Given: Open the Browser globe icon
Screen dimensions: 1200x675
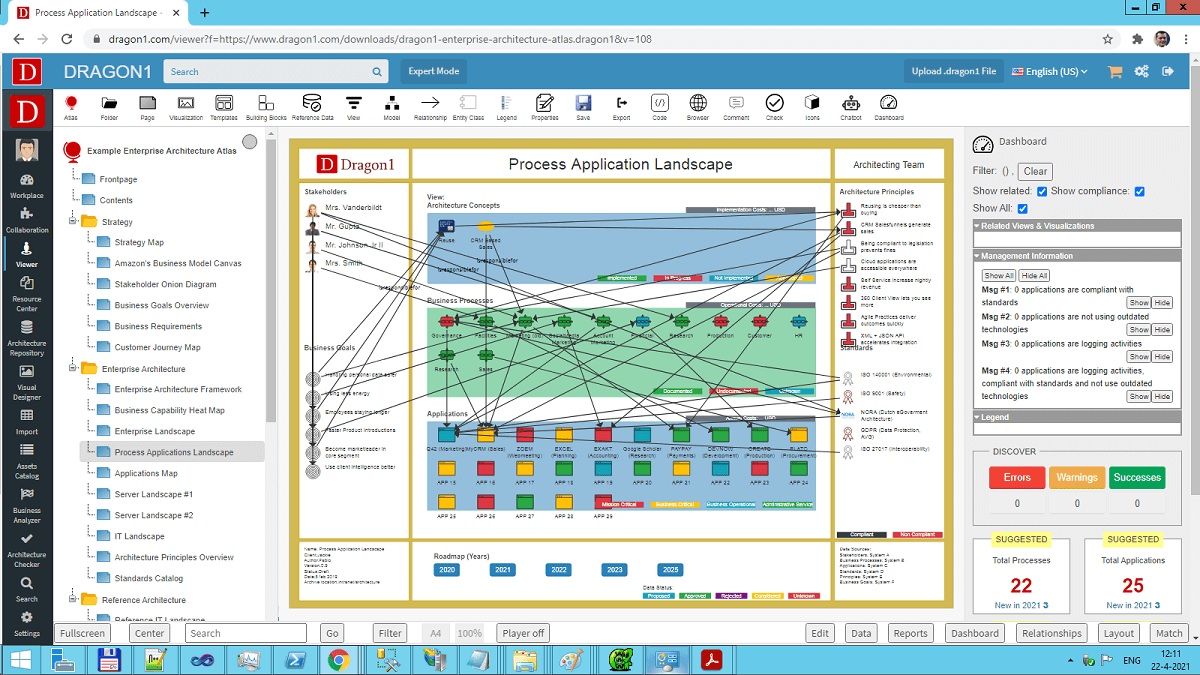Looking at the screenshot, I should coord(698,107).
